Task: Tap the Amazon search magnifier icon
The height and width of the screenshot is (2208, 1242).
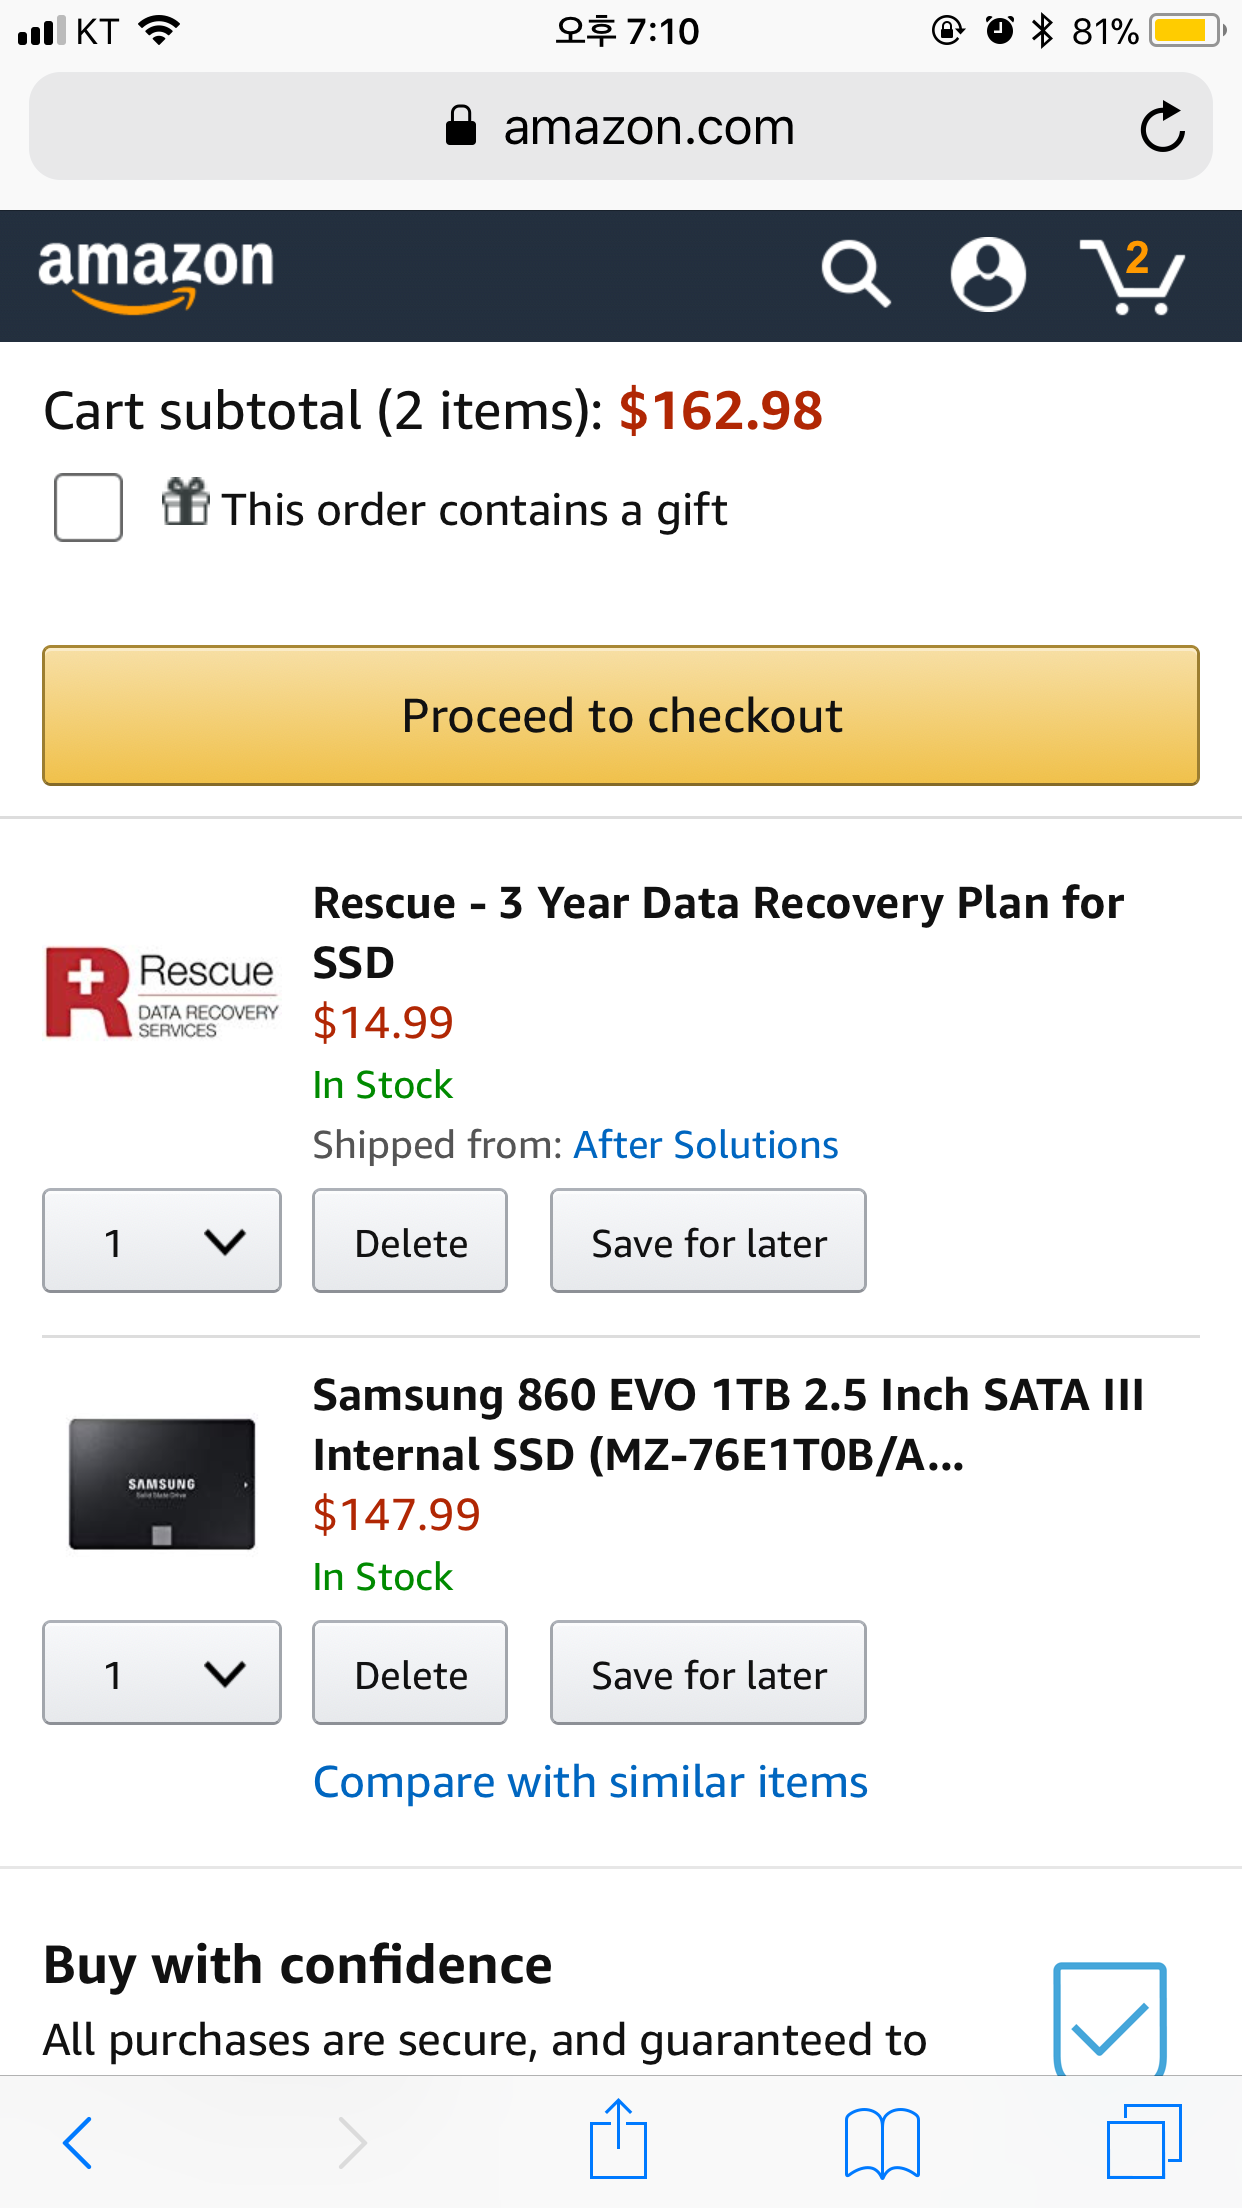Action: pyautogui.click(x=856, y=274)
